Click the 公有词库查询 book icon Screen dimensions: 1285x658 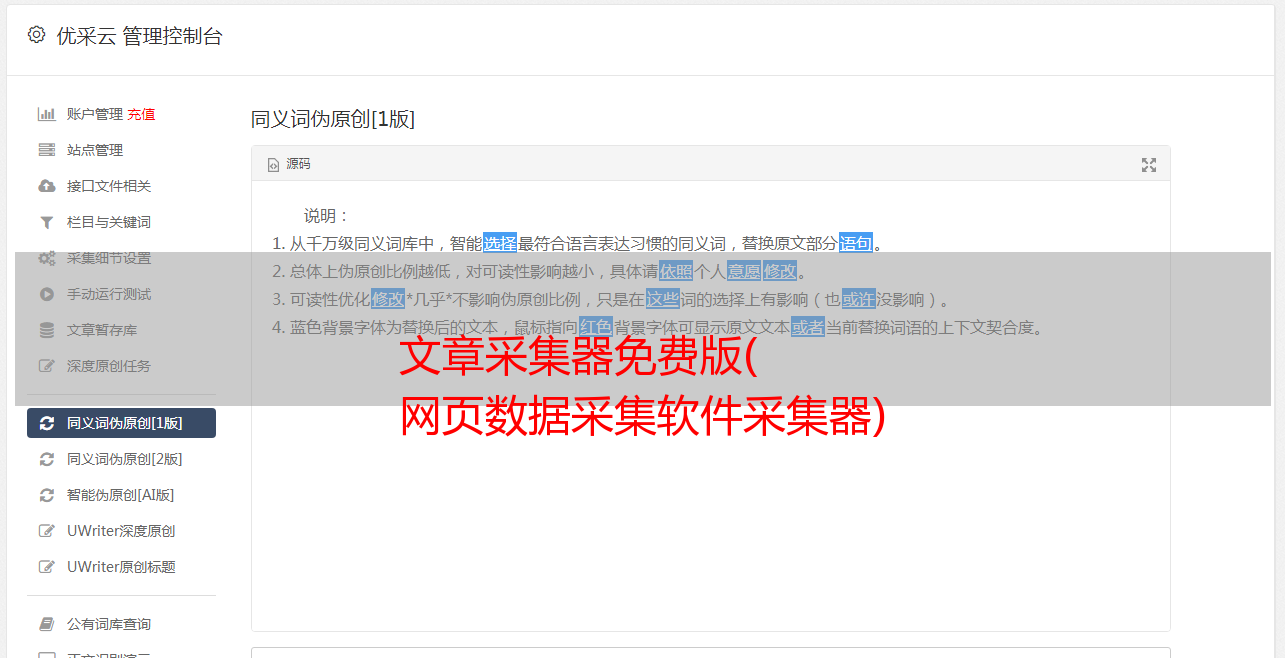[46, 624]
